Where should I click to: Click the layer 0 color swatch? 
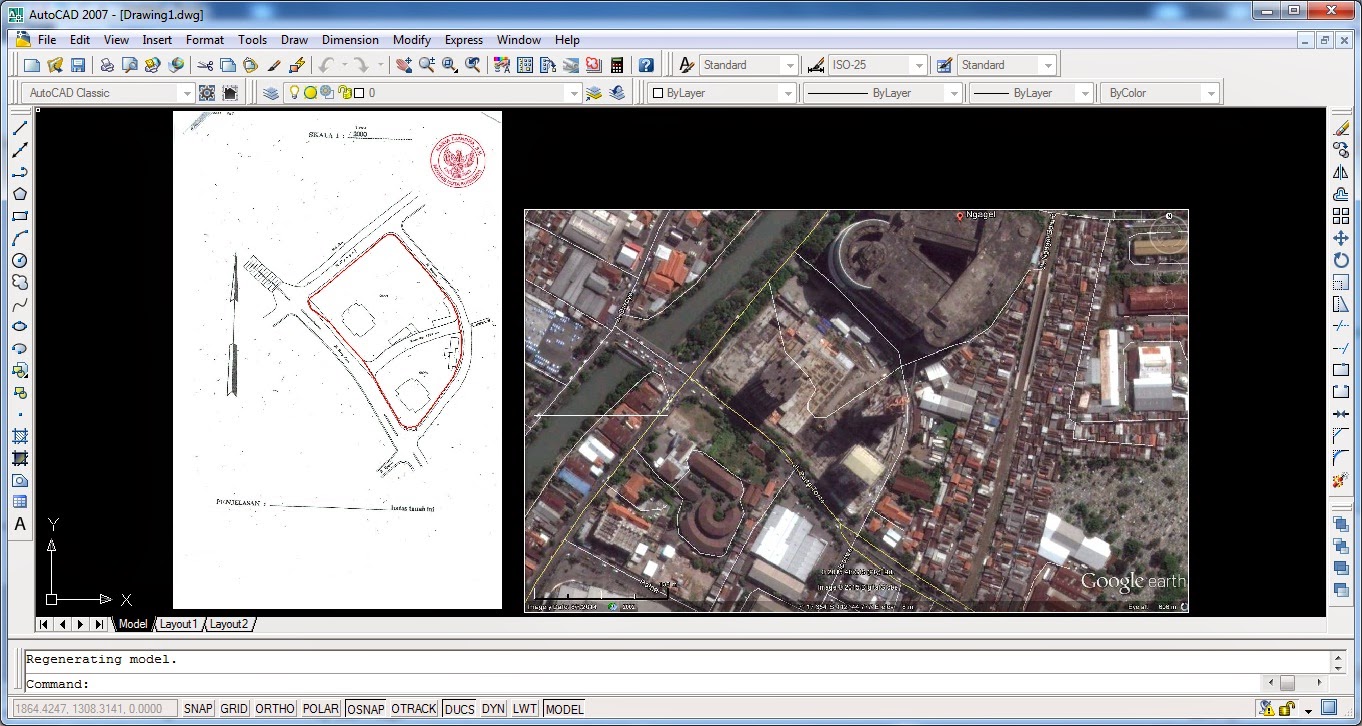tap(360, 93)
